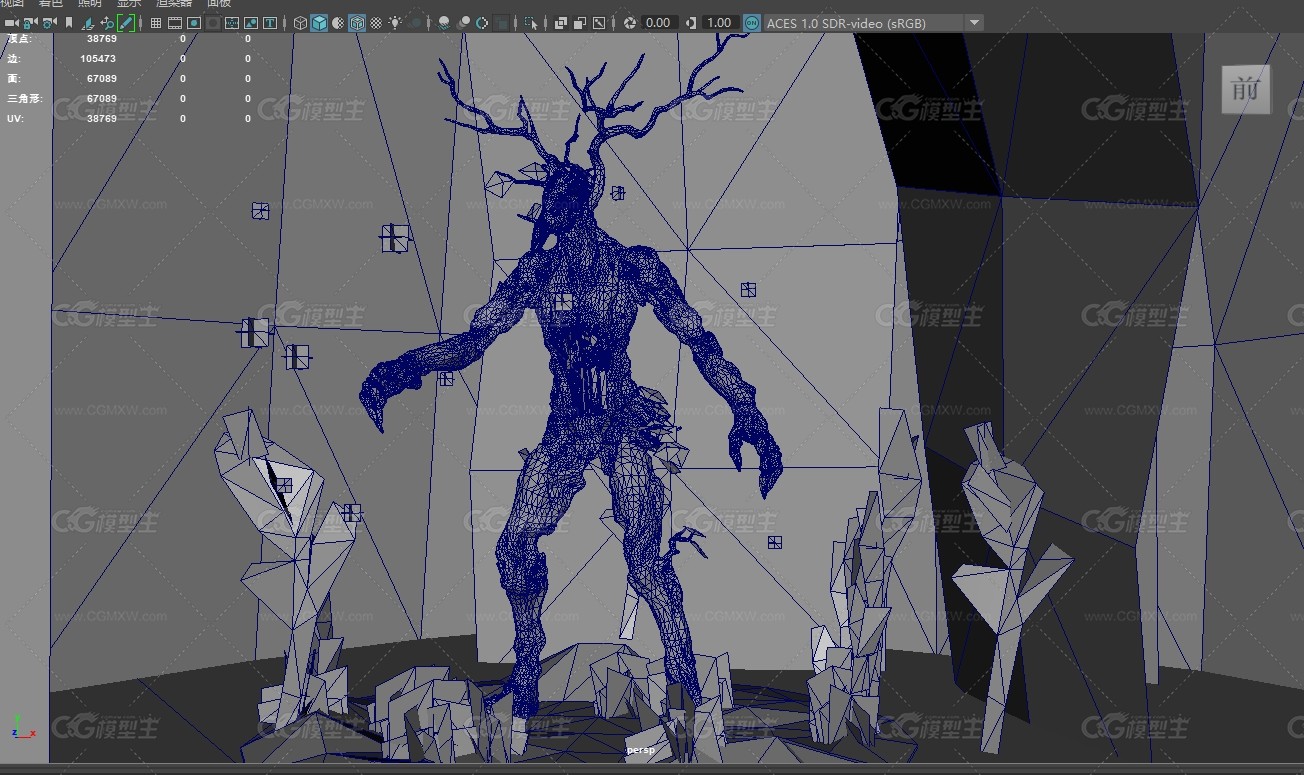Click the Gamma icon
The height and width of the screenshot is (775, 1304).
pos(689,23)
